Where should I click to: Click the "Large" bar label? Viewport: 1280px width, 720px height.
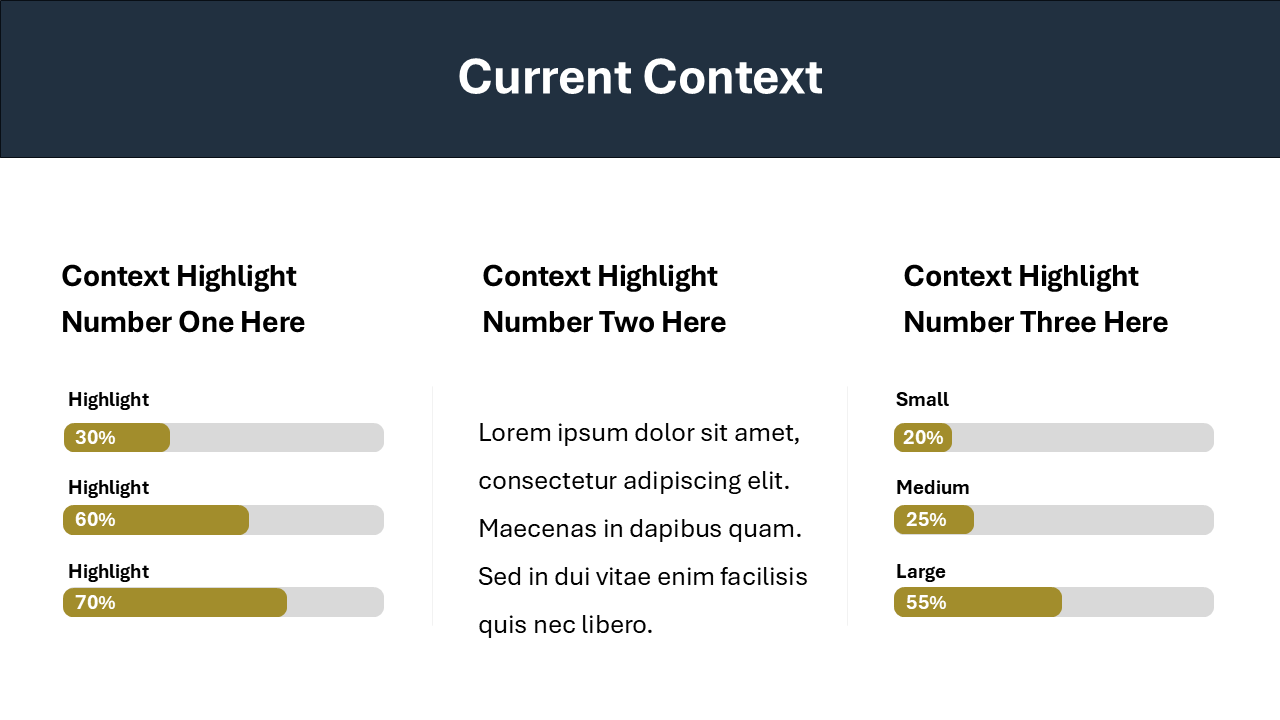point(920,572)
